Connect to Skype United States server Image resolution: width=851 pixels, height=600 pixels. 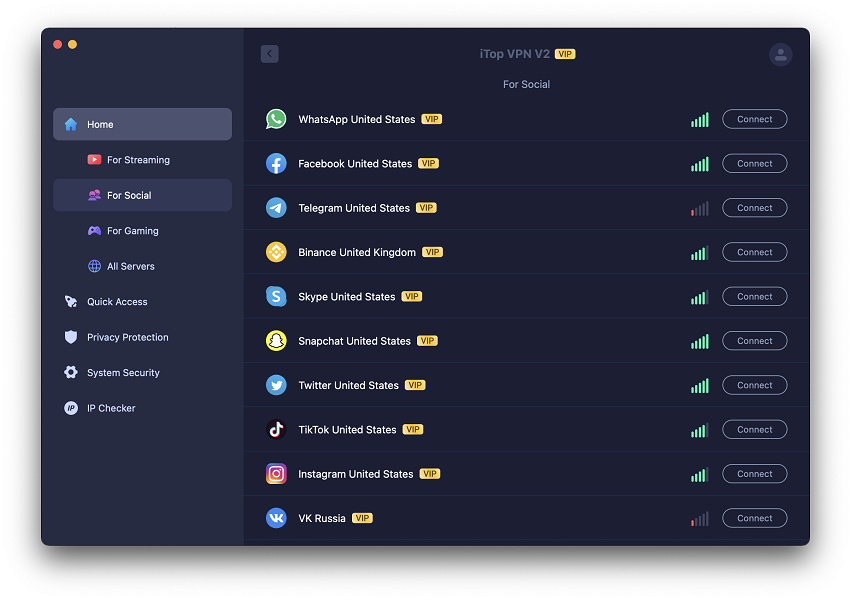pyautogui.click(x=754, y=297)
